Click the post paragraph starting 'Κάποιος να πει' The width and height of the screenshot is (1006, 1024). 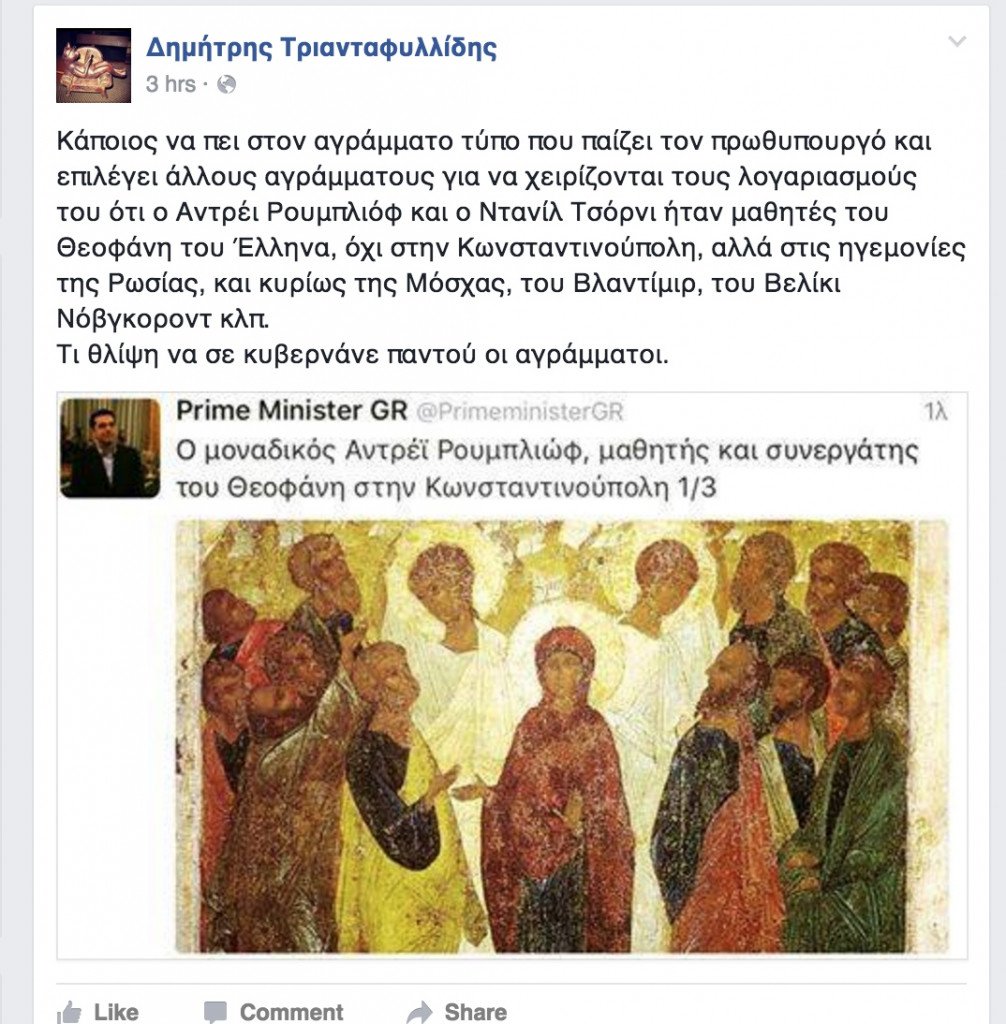point(511,230)
